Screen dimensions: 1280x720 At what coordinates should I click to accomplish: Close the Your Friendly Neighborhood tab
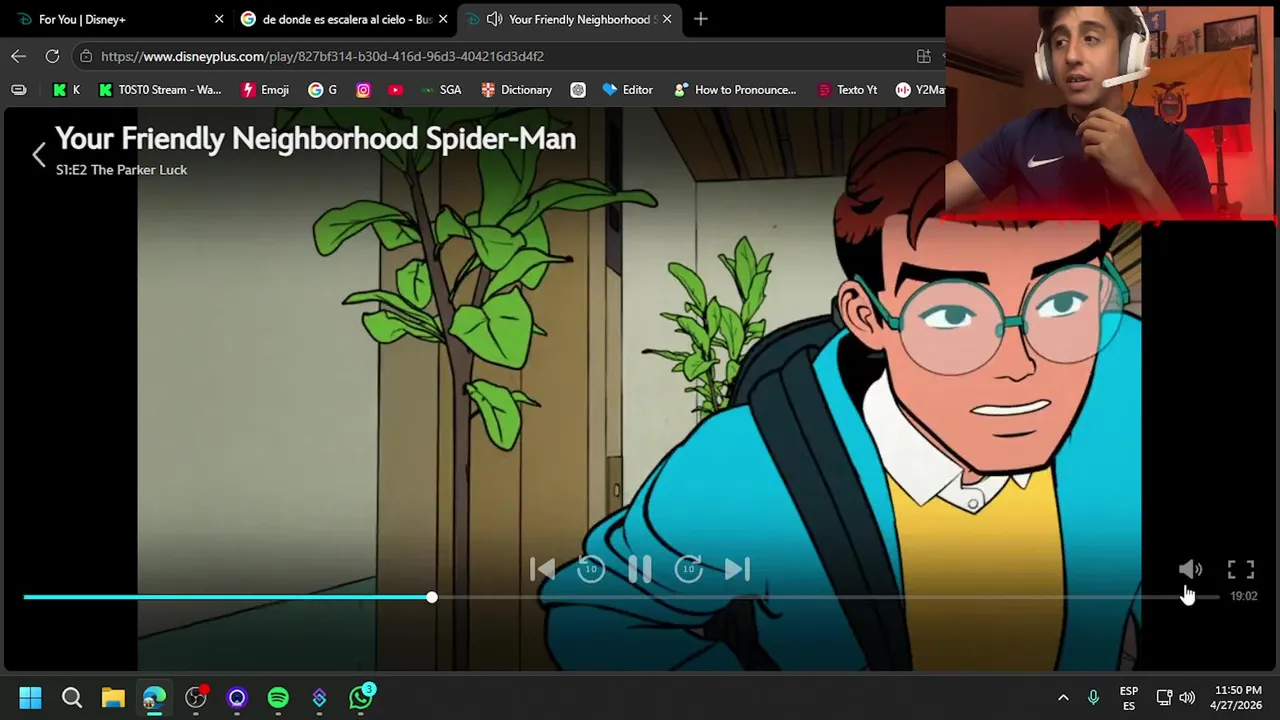click(x=667, y=19)
